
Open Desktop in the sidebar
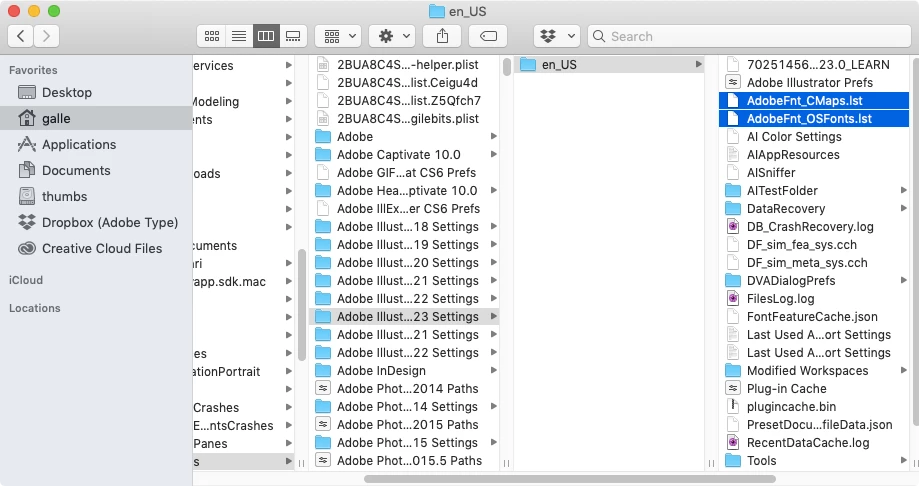pyautogui.click(x=96, y=93)
